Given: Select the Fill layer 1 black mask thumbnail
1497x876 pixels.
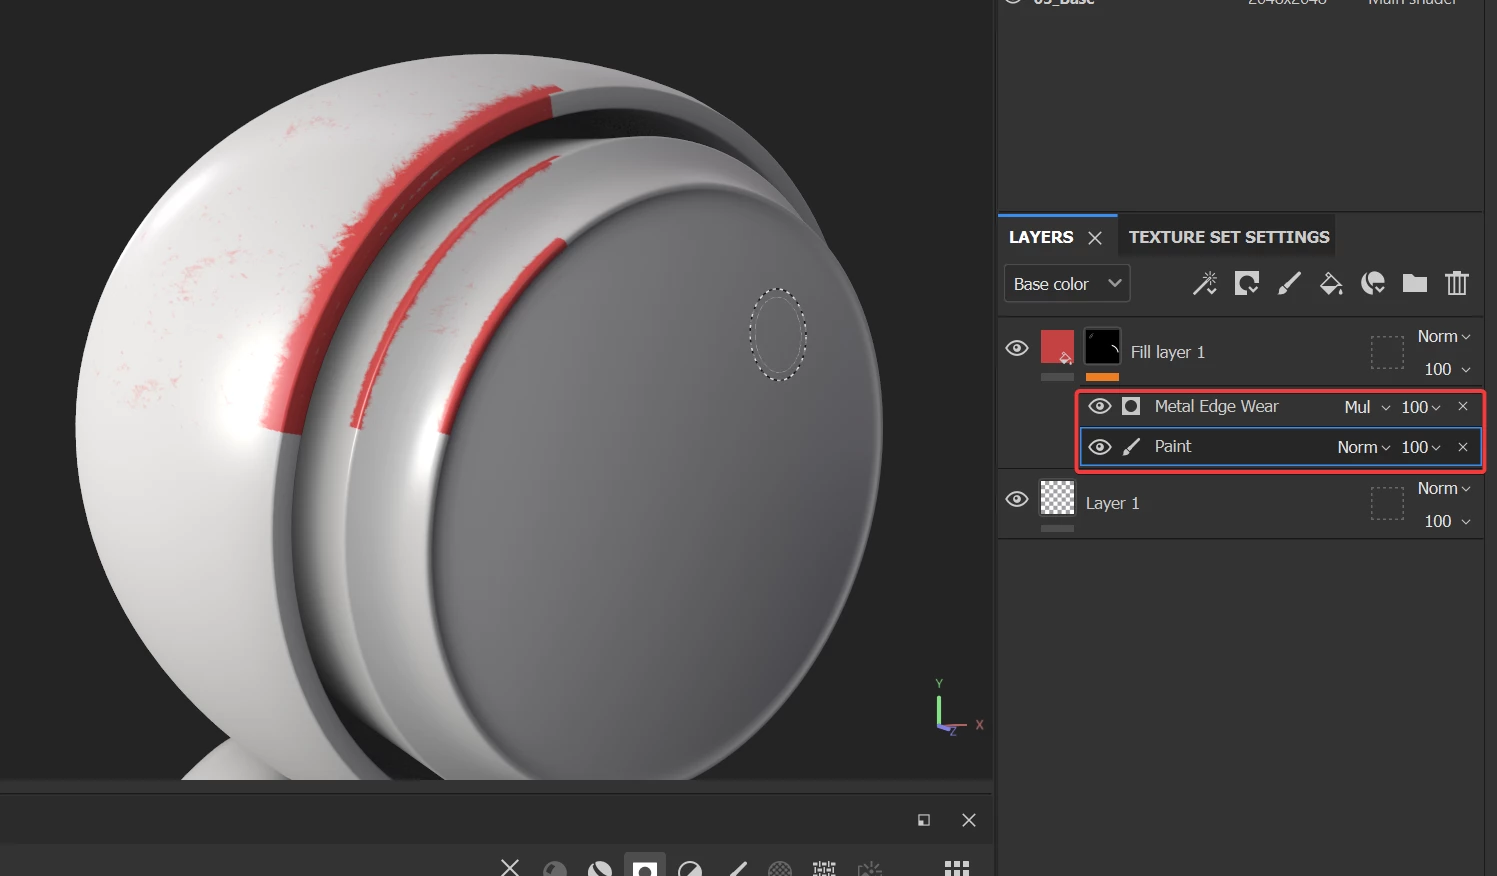Looking at the screenshot, I should click(1102, 347).
